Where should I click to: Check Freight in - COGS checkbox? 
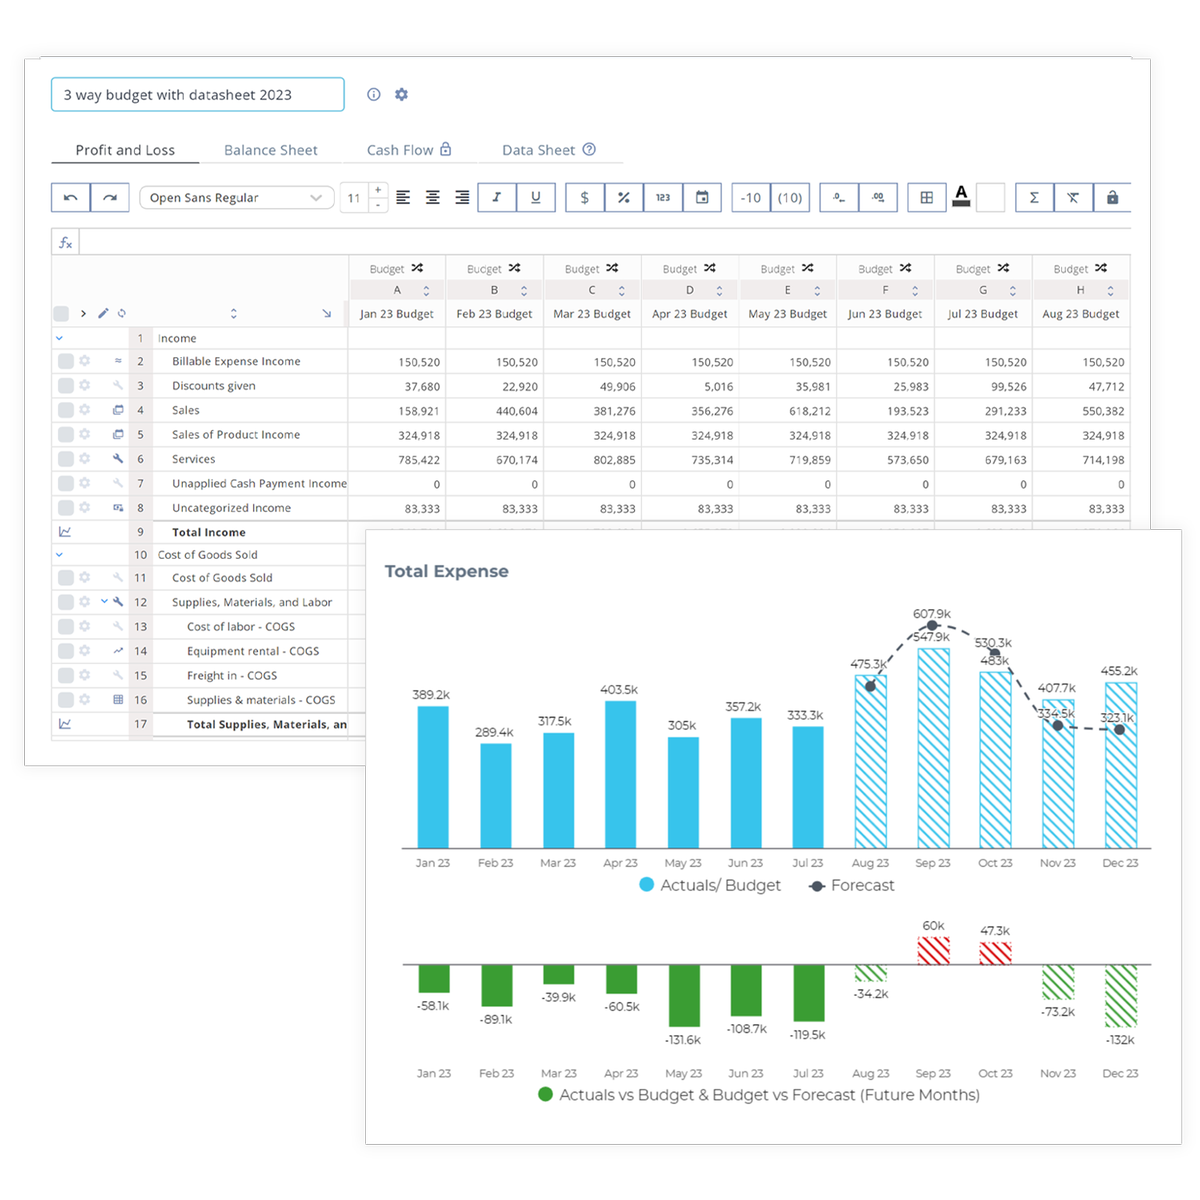tap(65, 675)
